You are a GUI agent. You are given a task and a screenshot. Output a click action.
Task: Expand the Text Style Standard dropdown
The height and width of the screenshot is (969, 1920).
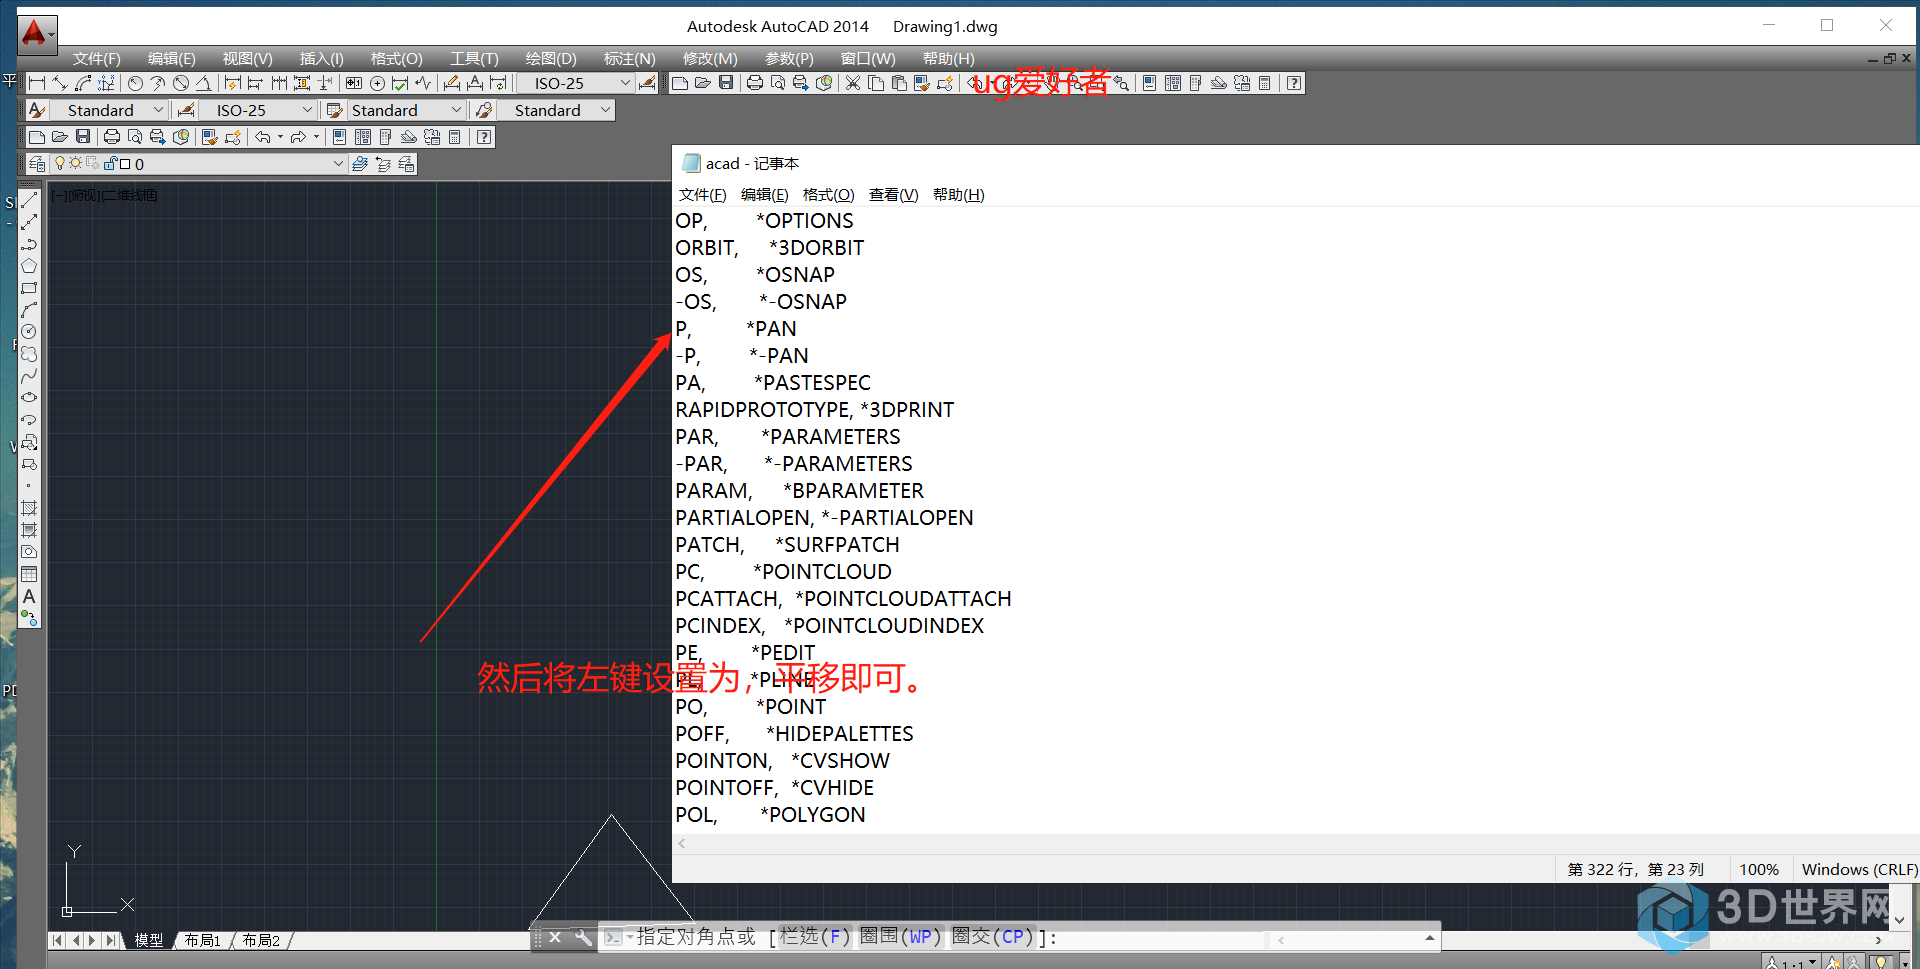[x=158, y=110]
